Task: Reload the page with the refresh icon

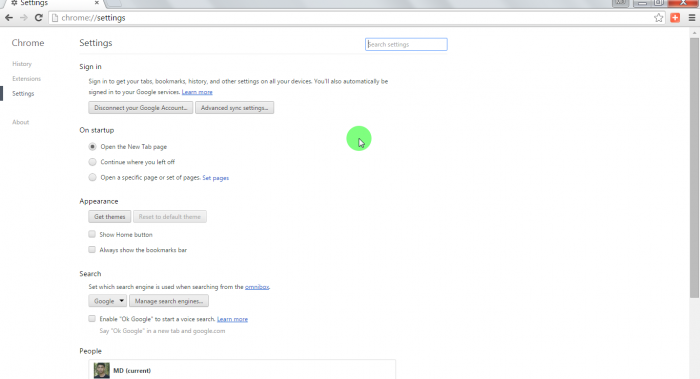Action: point(38,18)
